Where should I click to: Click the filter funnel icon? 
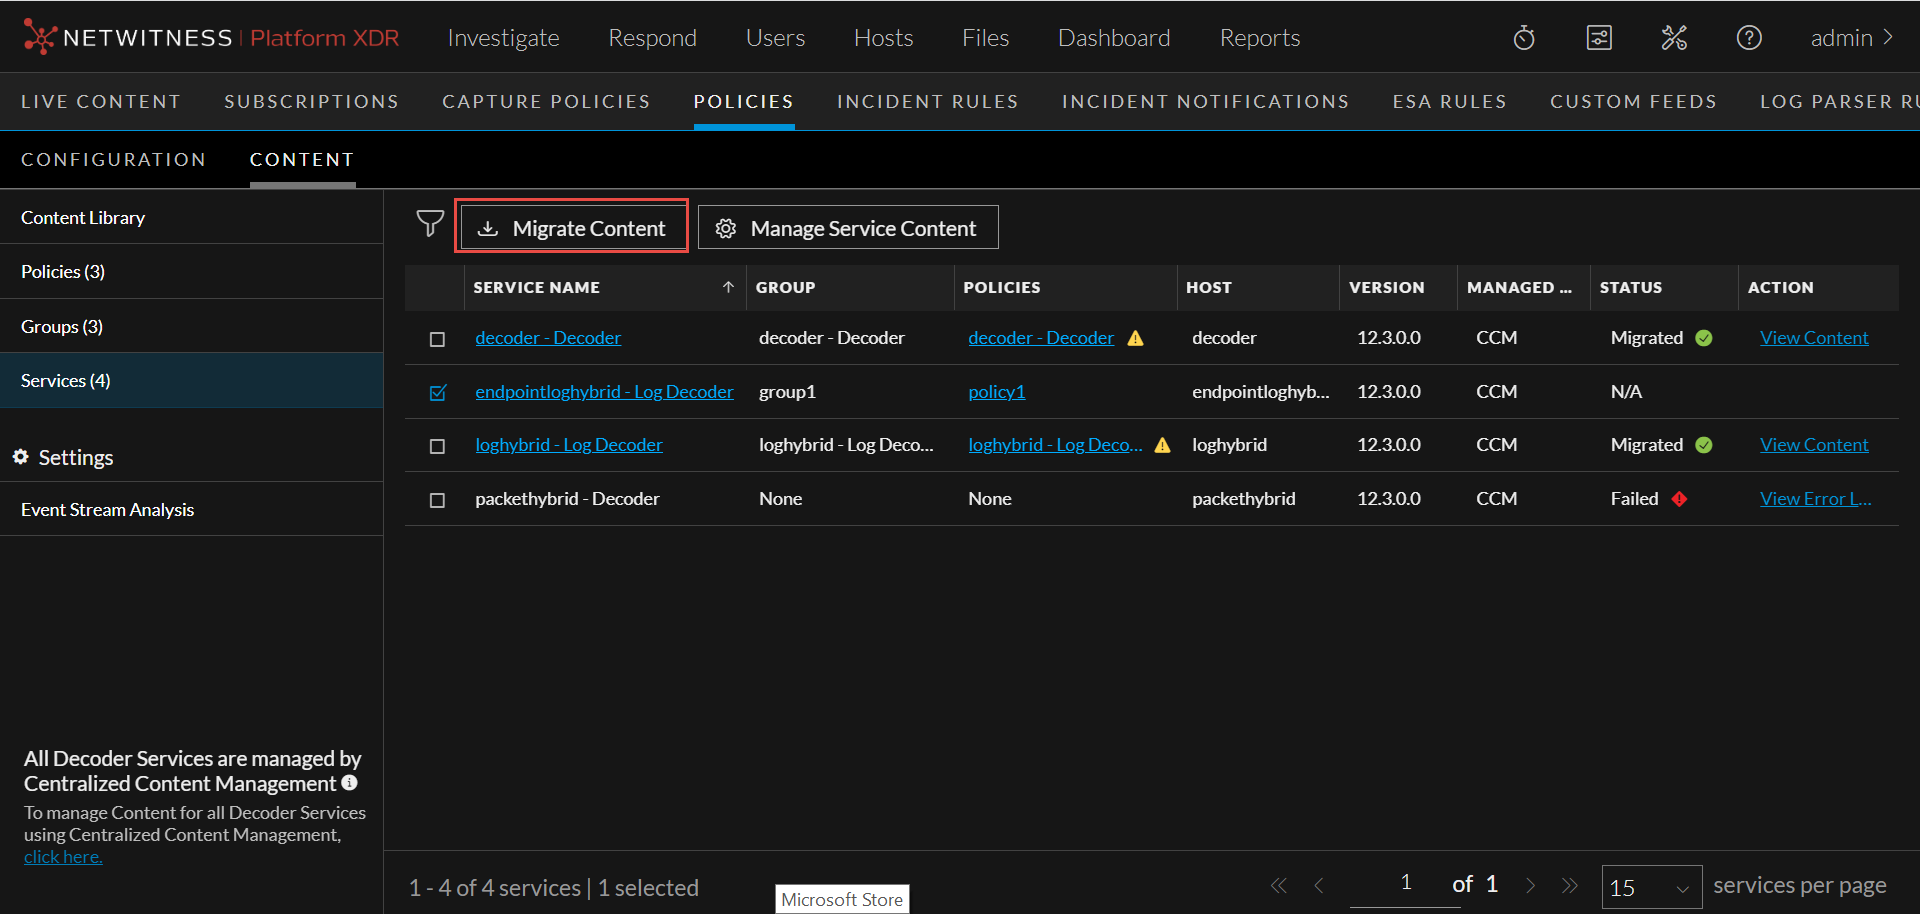pyautogui.click(x=430, y=224)
